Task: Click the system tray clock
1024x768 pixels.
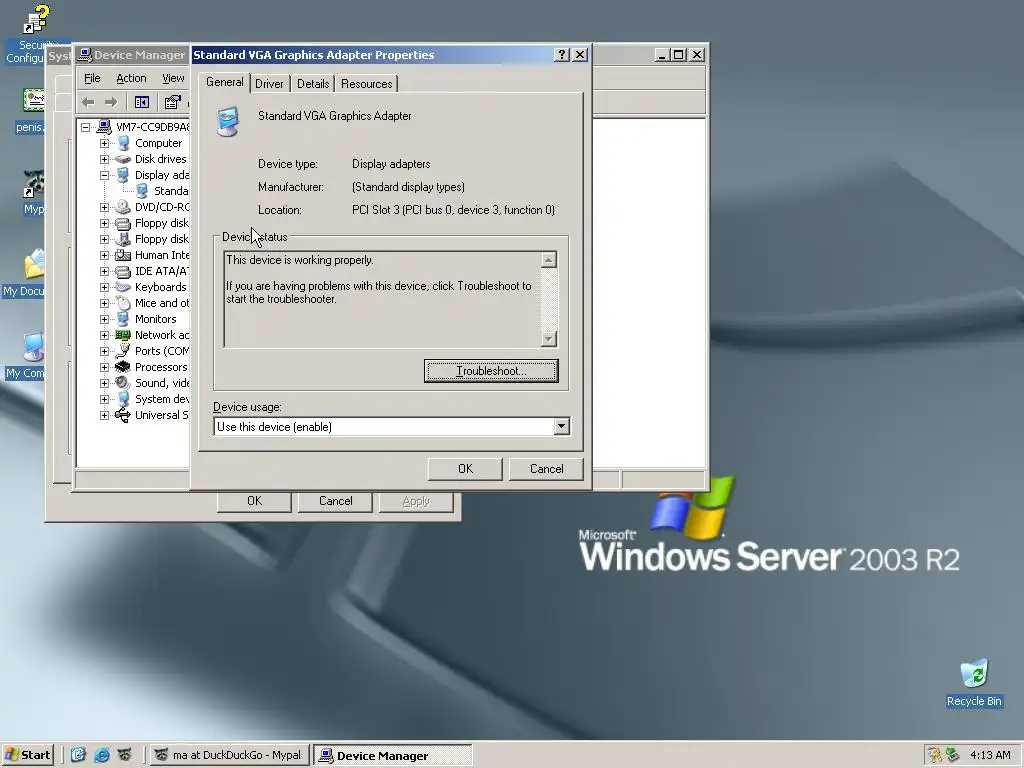Action: [991, 755]
